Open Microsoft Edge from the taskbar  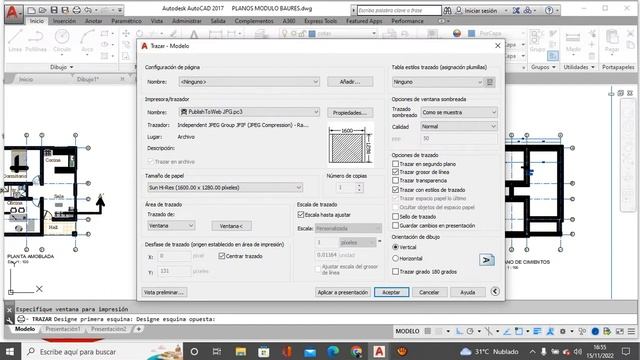click(x=333, y=351)
